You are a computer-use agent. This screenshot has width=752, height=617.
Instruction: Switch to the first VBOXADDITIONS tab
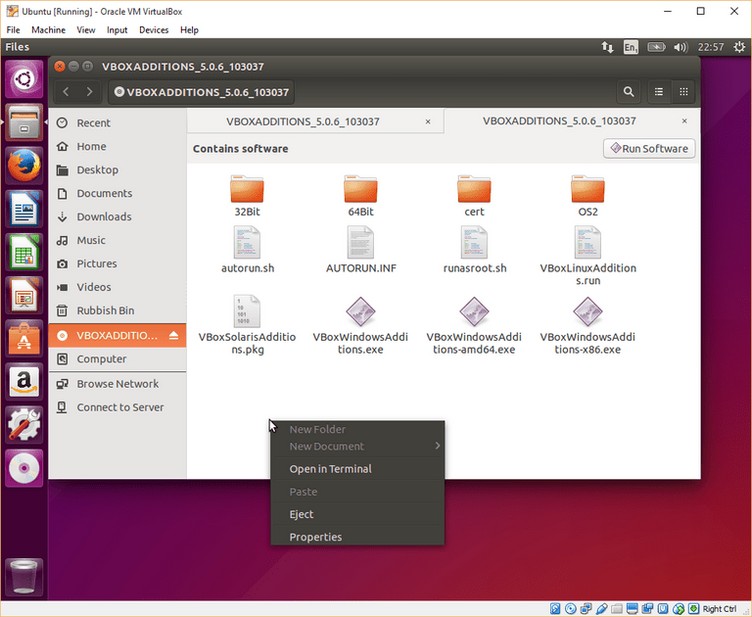click(303, 122)
